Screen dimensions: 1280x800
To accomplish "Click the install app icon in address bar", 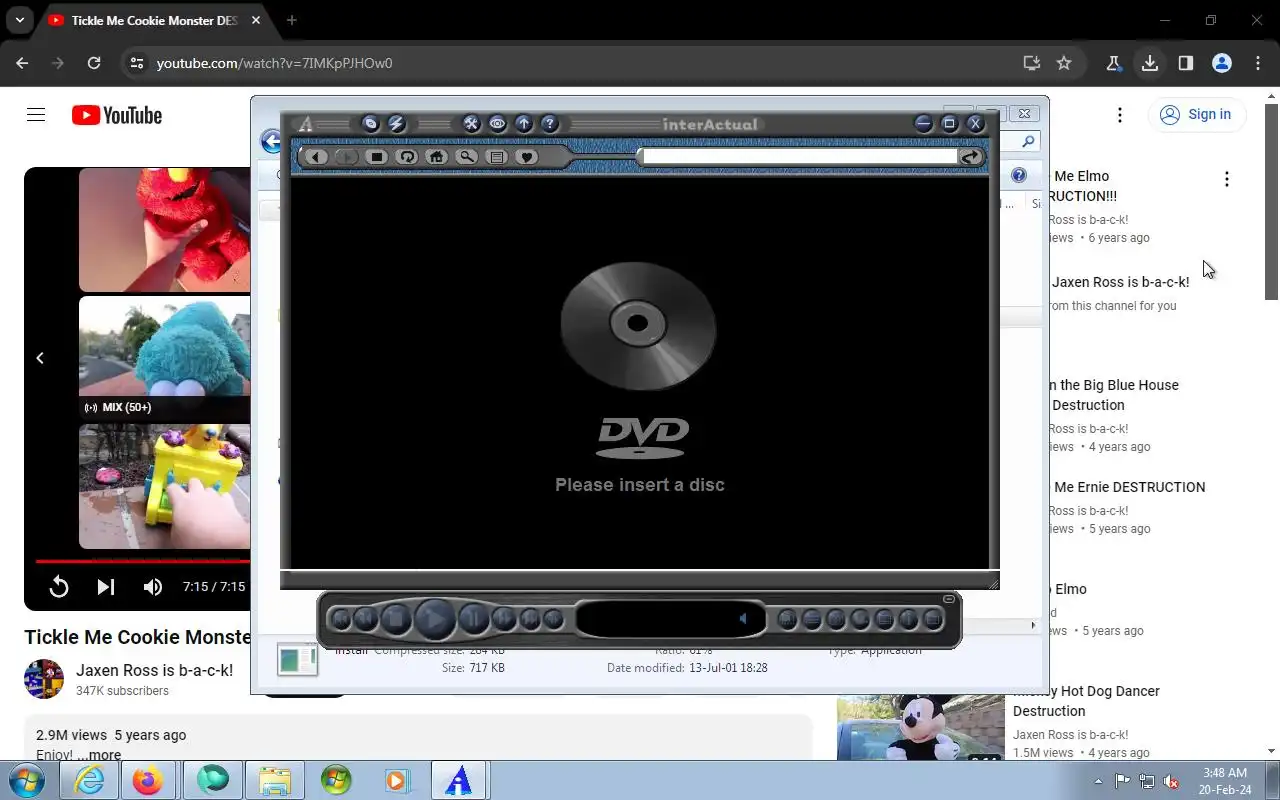I will [1032, 63].
